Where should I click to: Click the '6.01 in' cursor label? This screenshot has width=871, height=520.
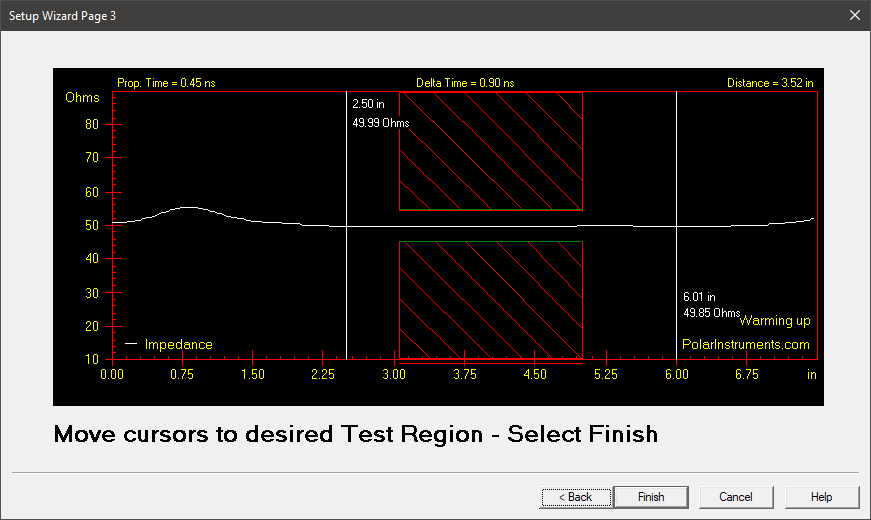point(699,297)
